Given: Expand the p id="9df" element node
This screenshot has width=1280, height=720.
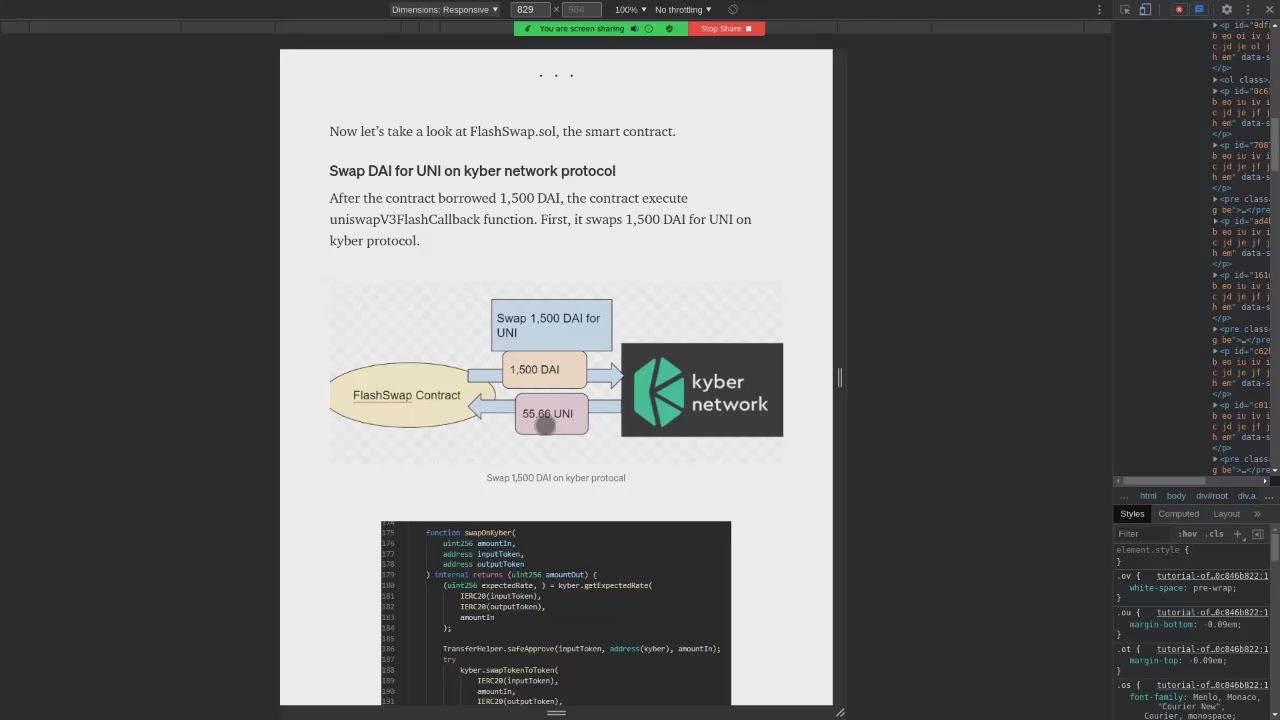Looking at the screenshot, I should point(1216,25).
